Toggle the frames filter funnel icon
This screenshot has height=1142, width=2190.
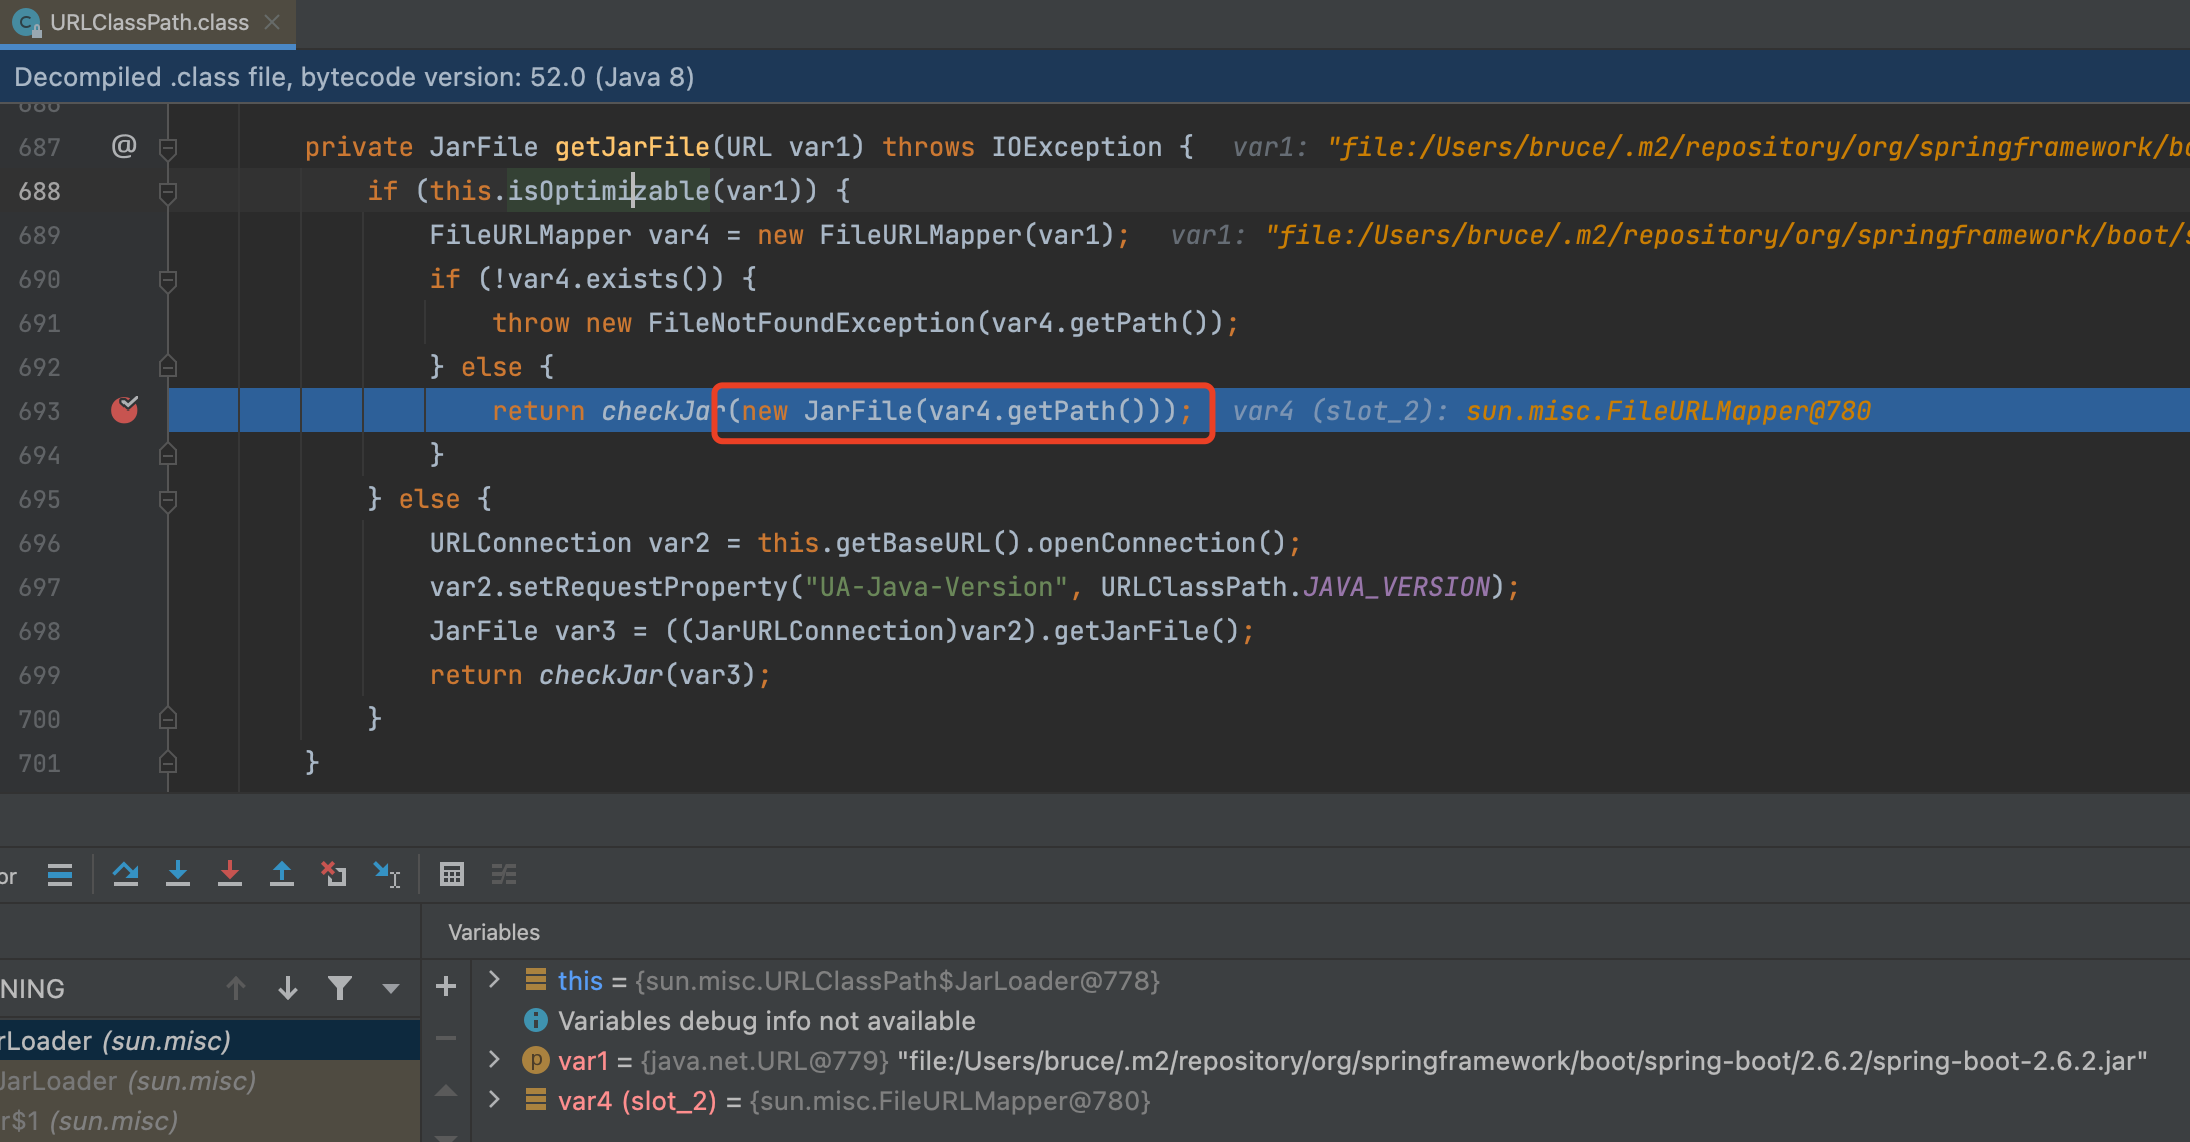pyautogui.click(x=340, y=989)
